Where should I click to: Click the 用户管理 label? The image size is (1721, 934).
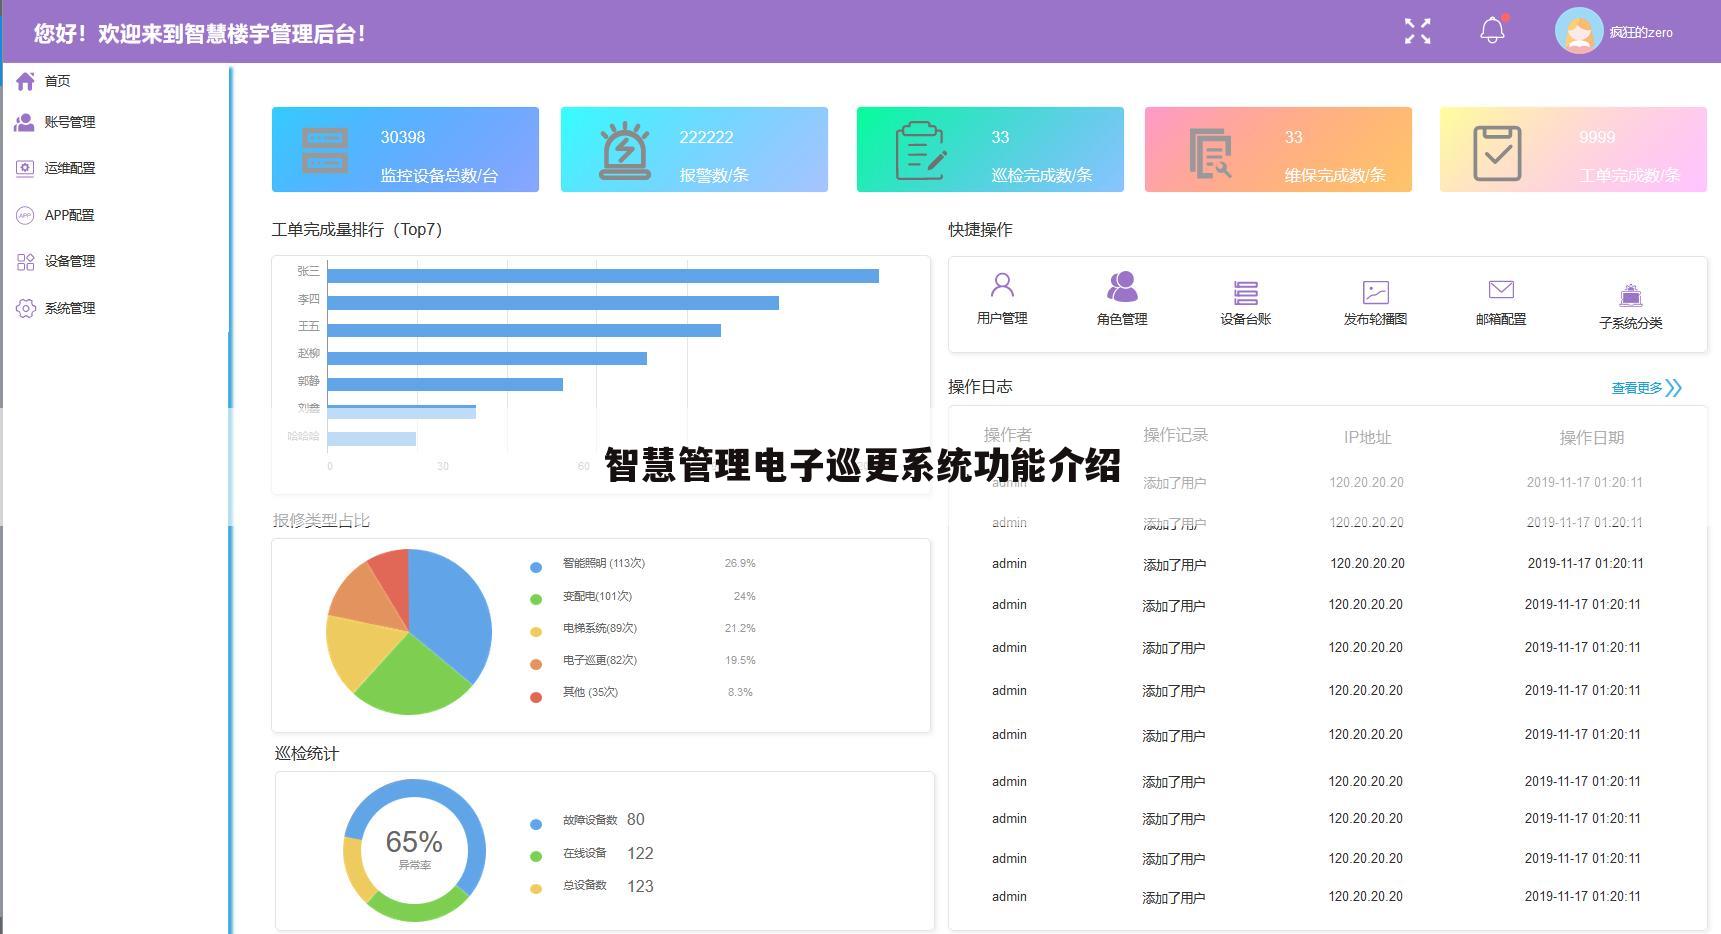[x=1002, y=318]
